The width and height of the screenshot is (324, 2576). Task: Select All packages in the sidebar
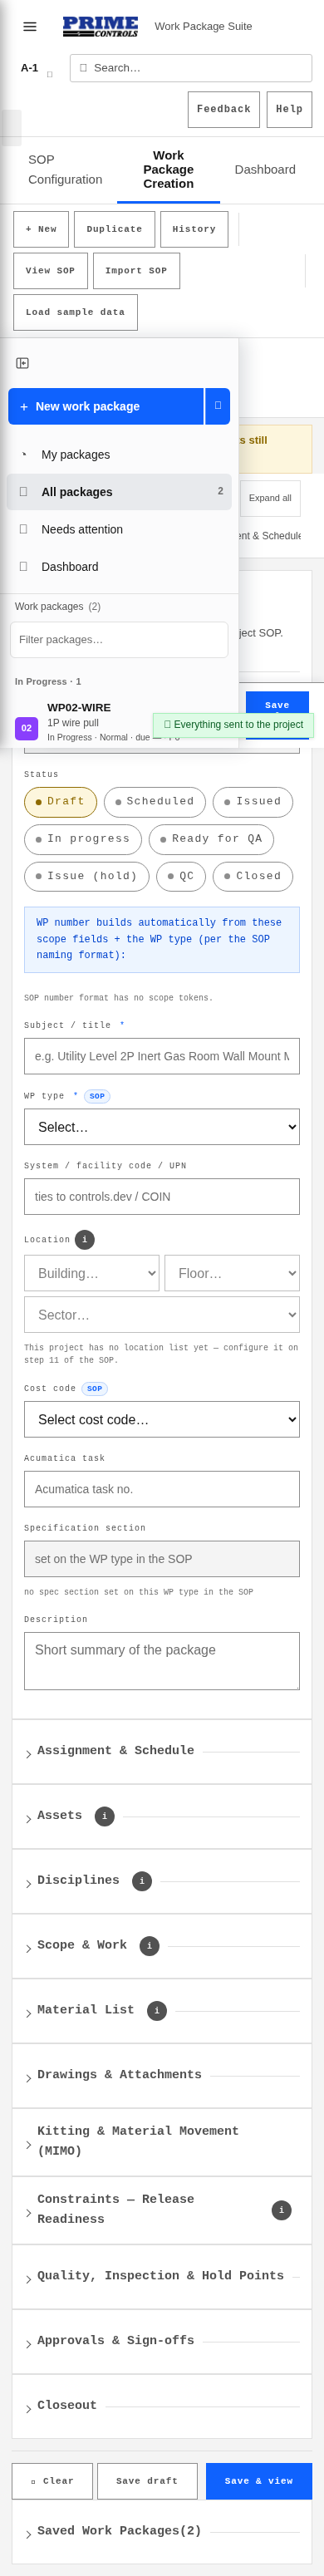click(x=119, y=492)
